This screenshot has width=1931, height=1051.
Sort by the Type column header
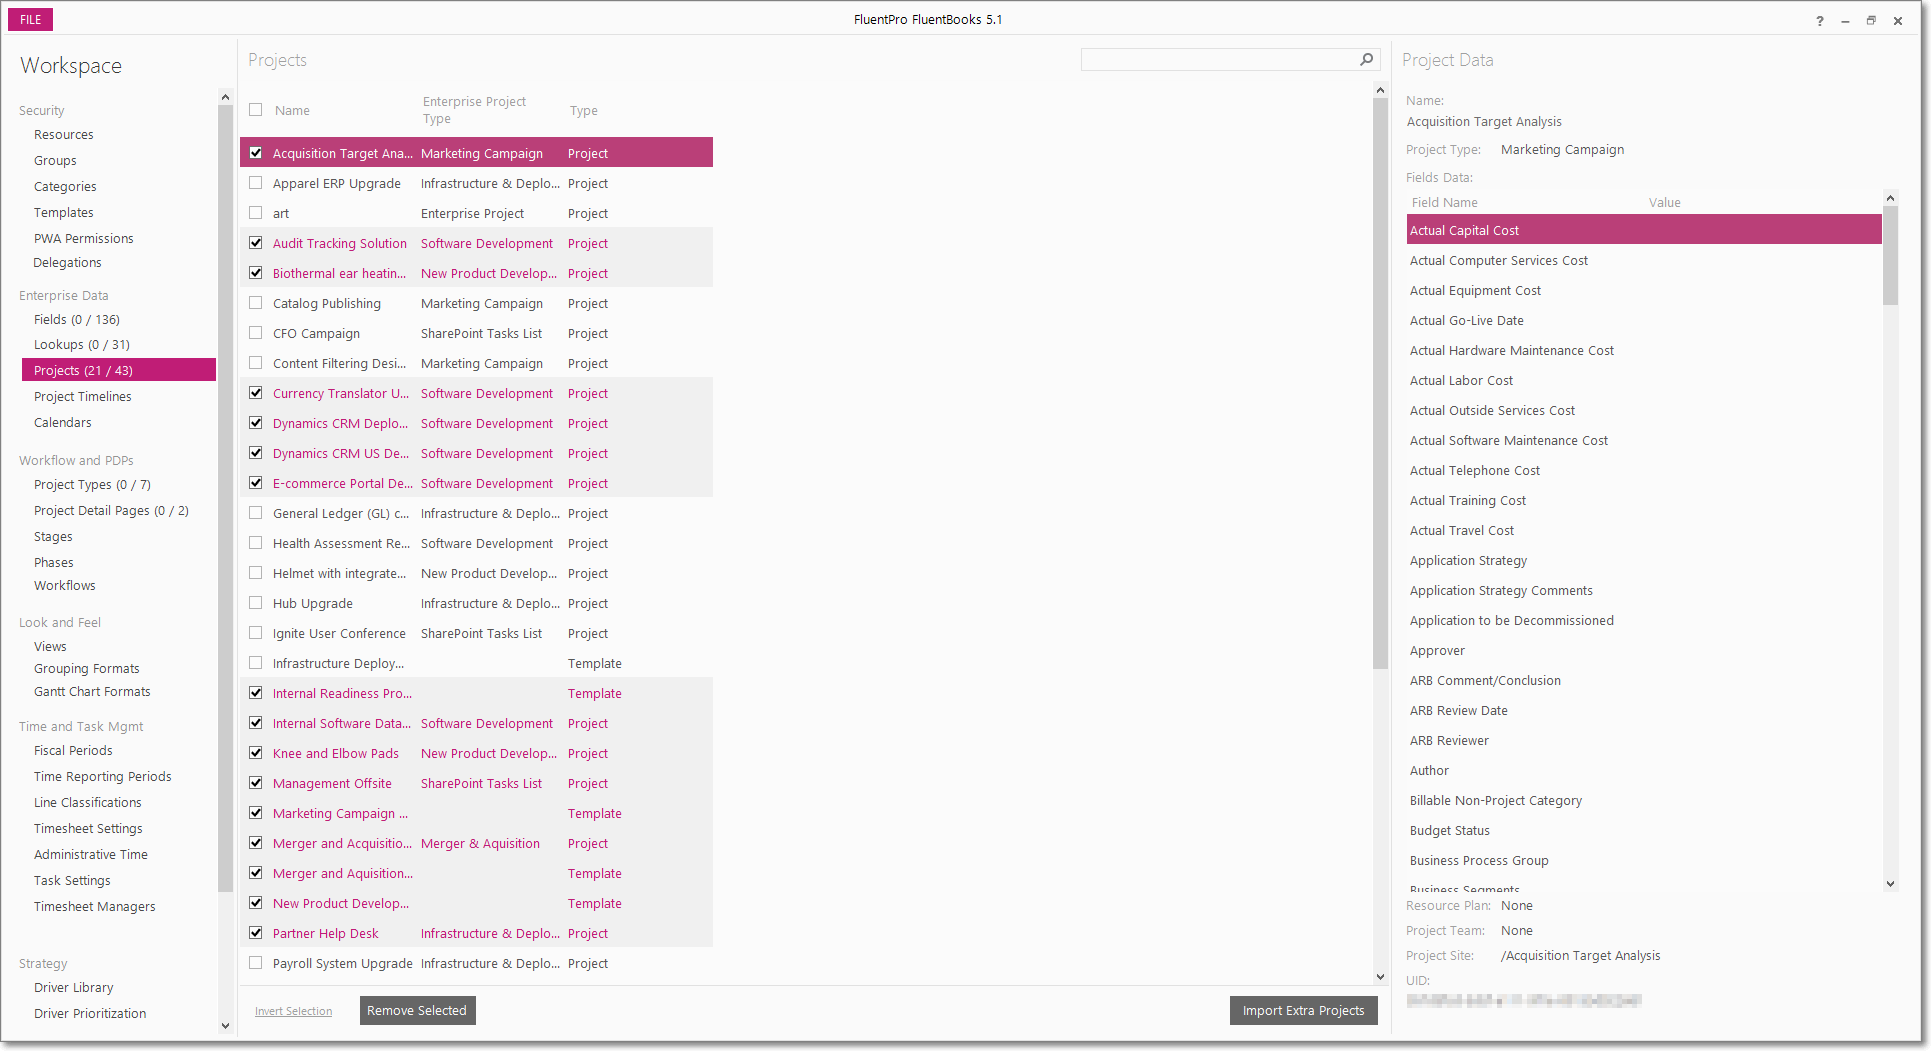(584, 111)
